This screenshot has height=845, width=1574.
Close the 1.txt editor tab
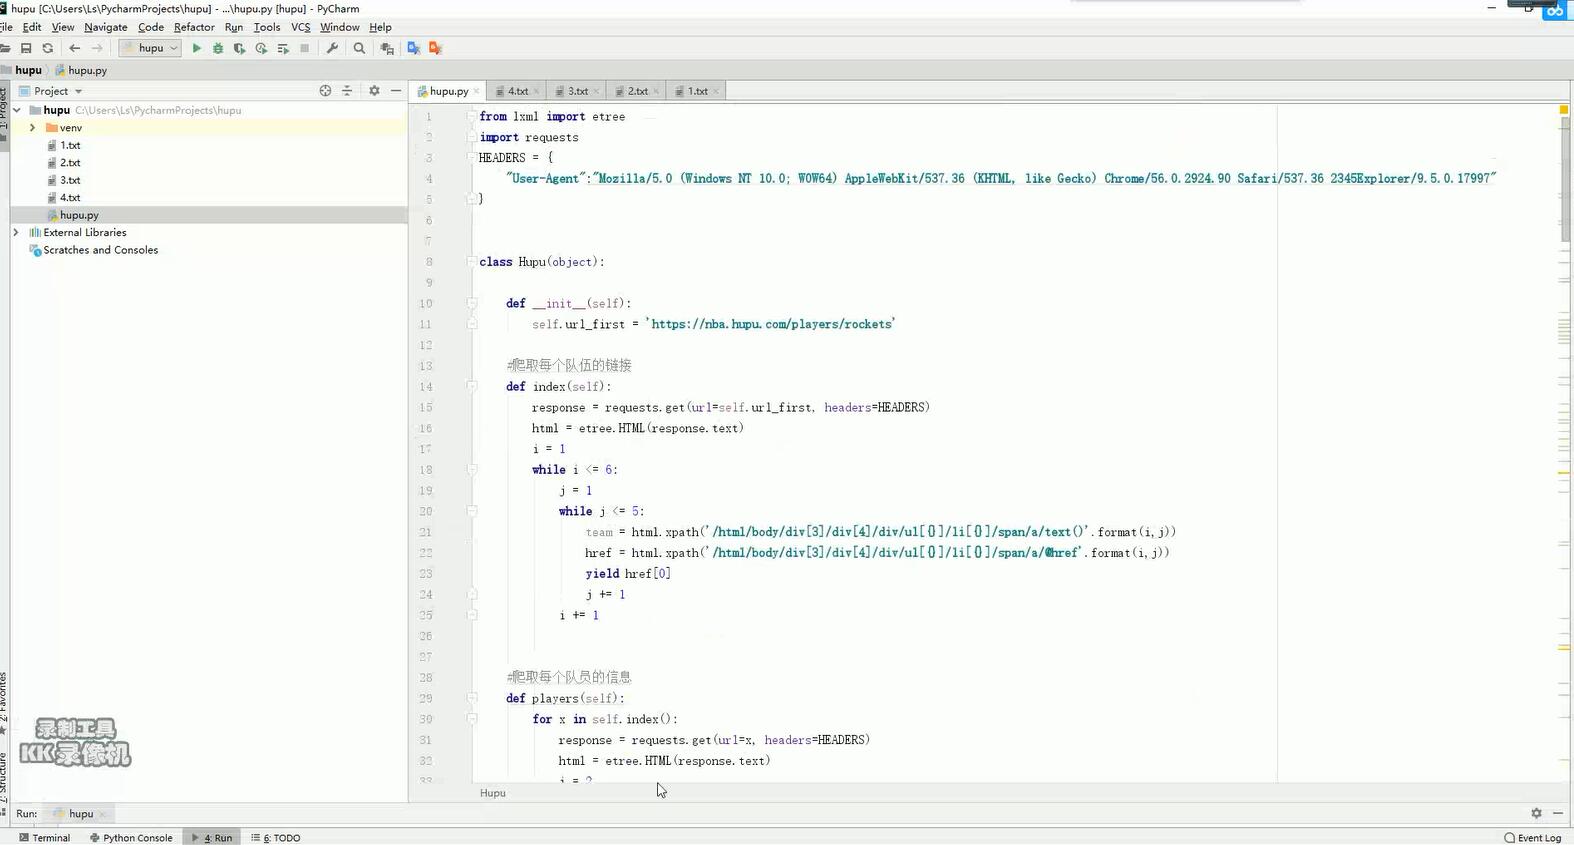(x=716, y=91)
